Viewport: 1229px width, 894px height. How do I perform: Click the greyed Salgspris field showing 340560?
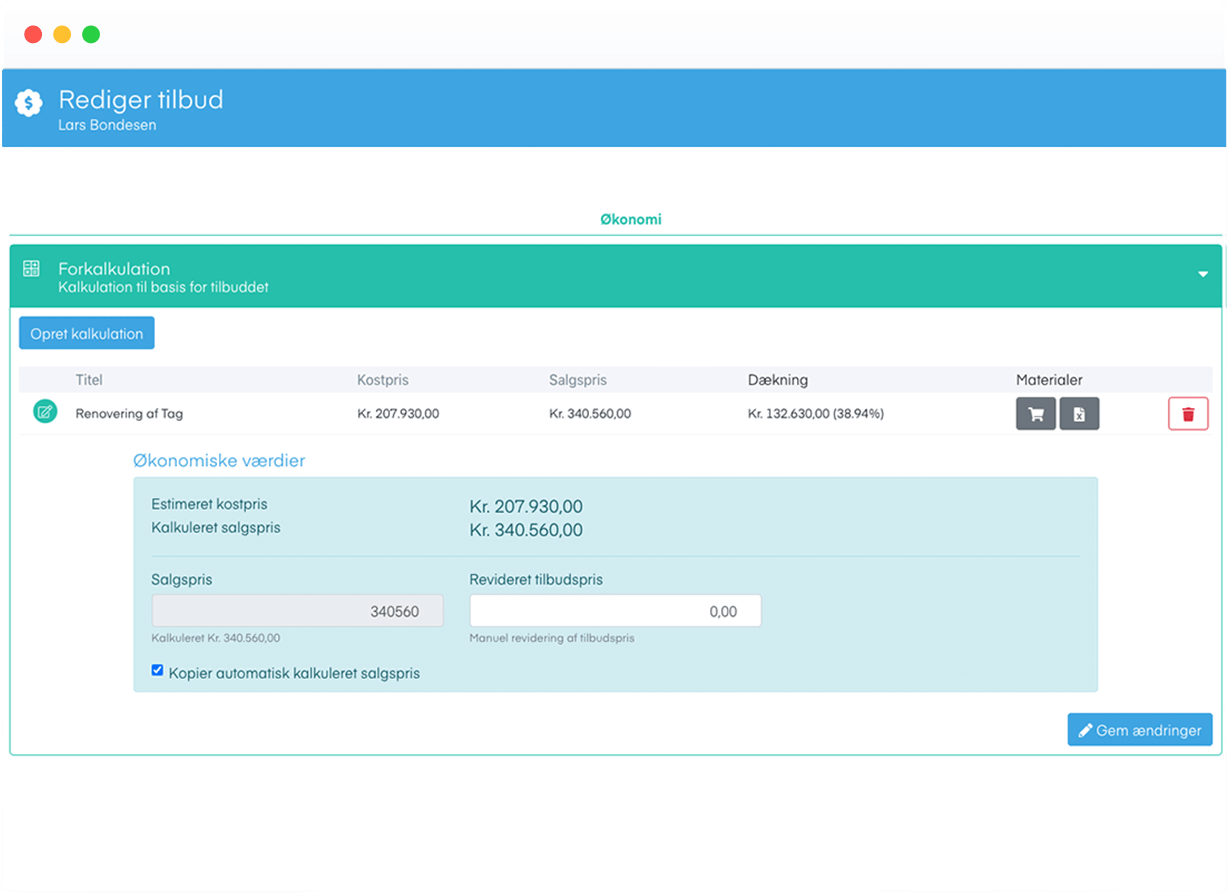(x=296, y=611)
